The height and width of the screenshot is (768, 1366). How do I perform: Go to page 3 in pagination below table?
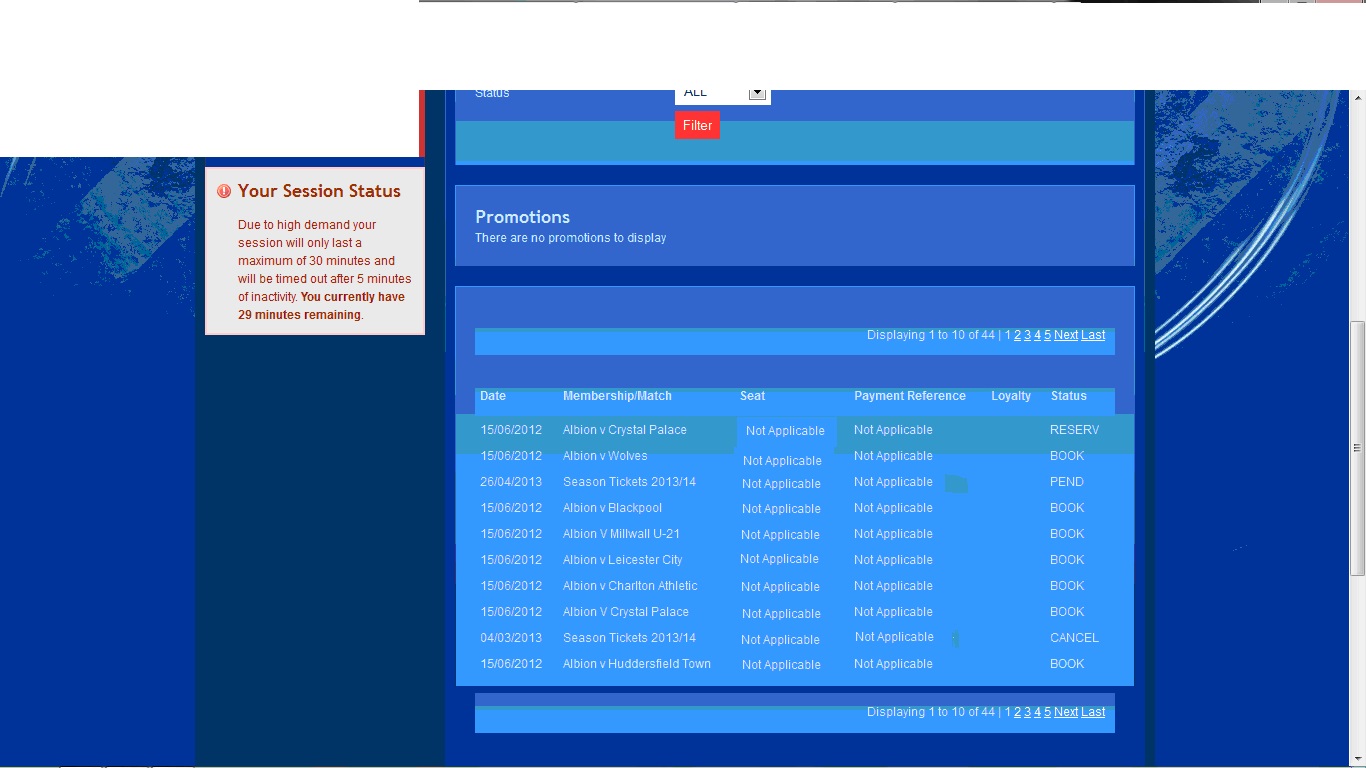[x=1027, y=712]
